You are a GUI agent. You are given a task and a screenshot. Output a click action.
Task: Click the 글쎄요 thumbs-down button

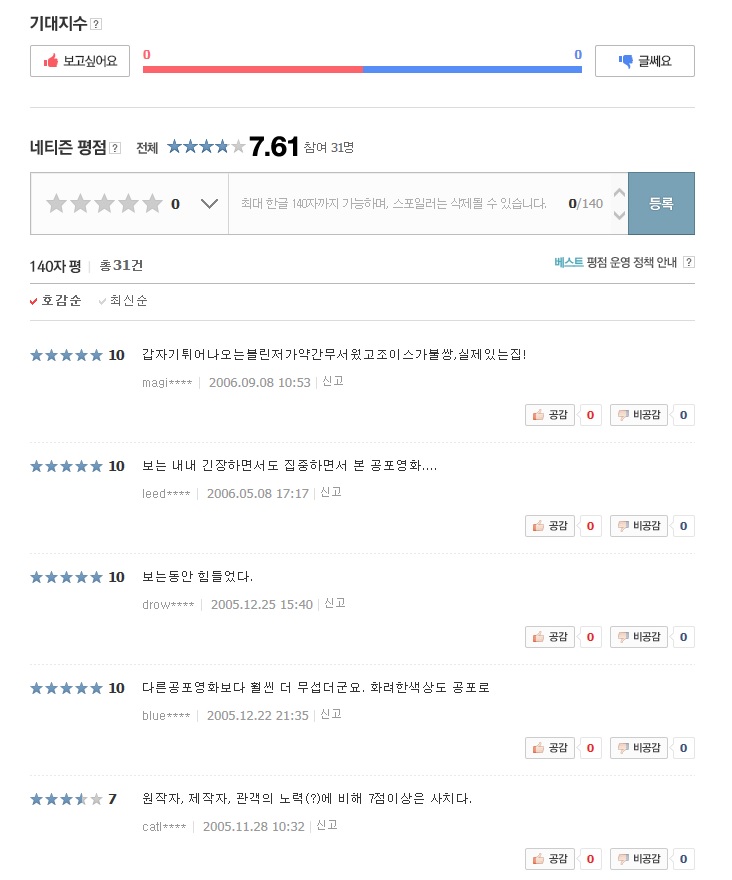[644, 61]
